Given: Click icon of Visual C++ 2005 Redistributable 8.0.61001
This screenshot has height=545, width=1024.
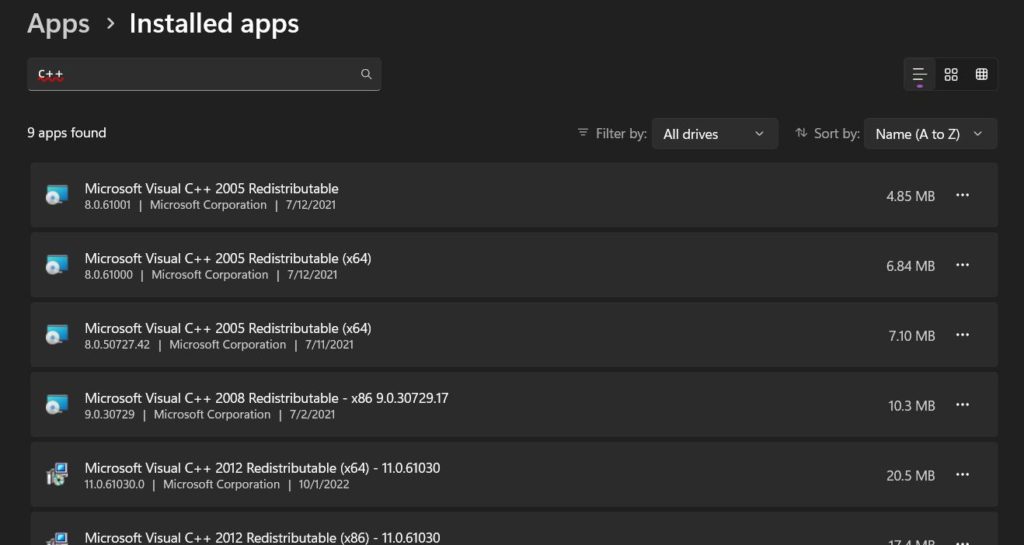Looking at the screenshot, I should tap(57, 195).
